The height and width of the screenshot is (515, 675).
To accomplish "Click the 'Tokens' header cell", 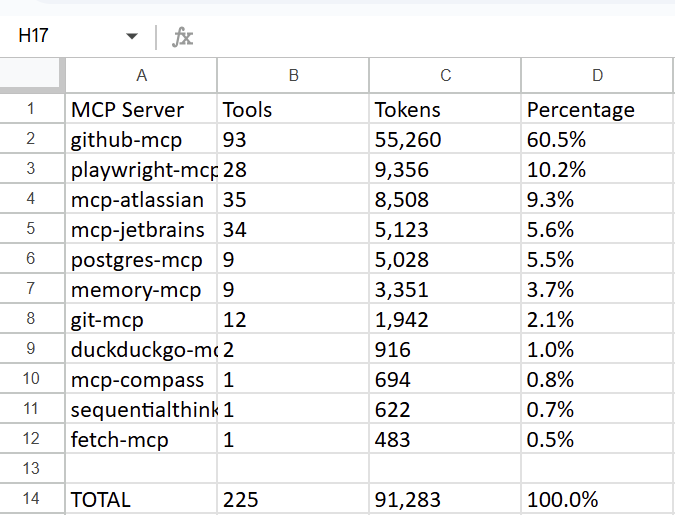I will tap(445, 109).
